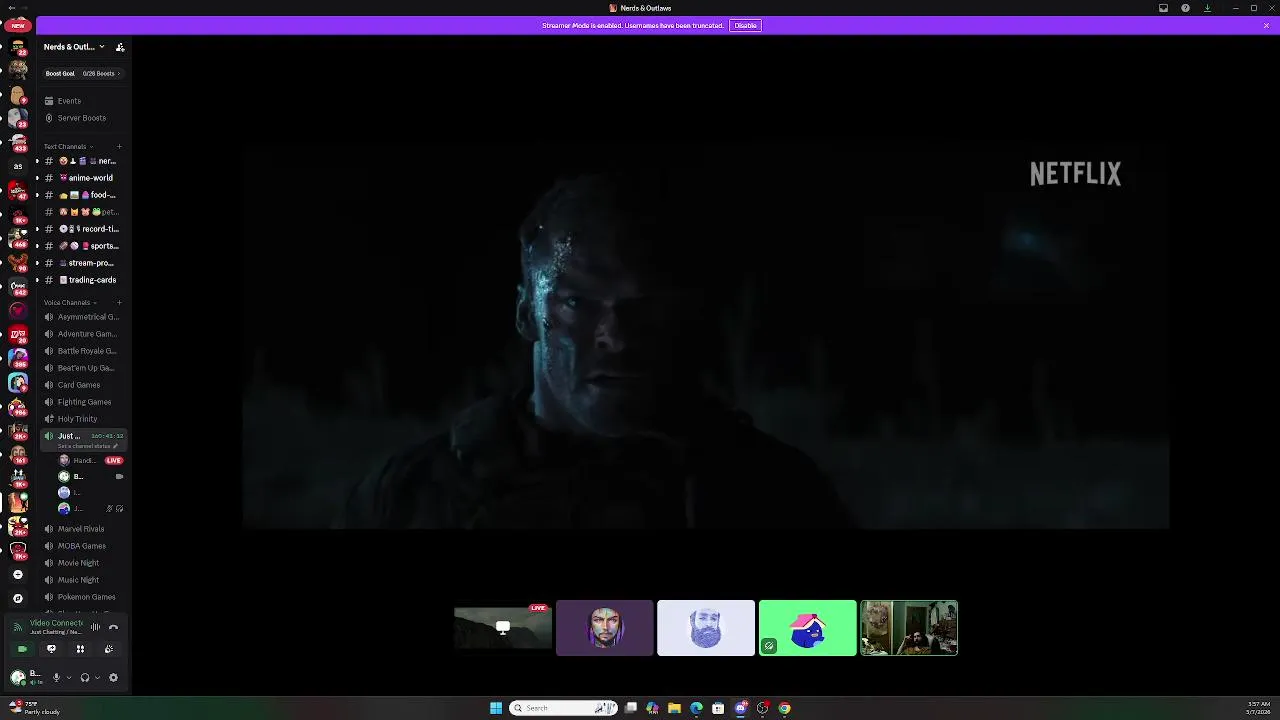Select the LIVE streaming user in voice list

coord(90,460)
